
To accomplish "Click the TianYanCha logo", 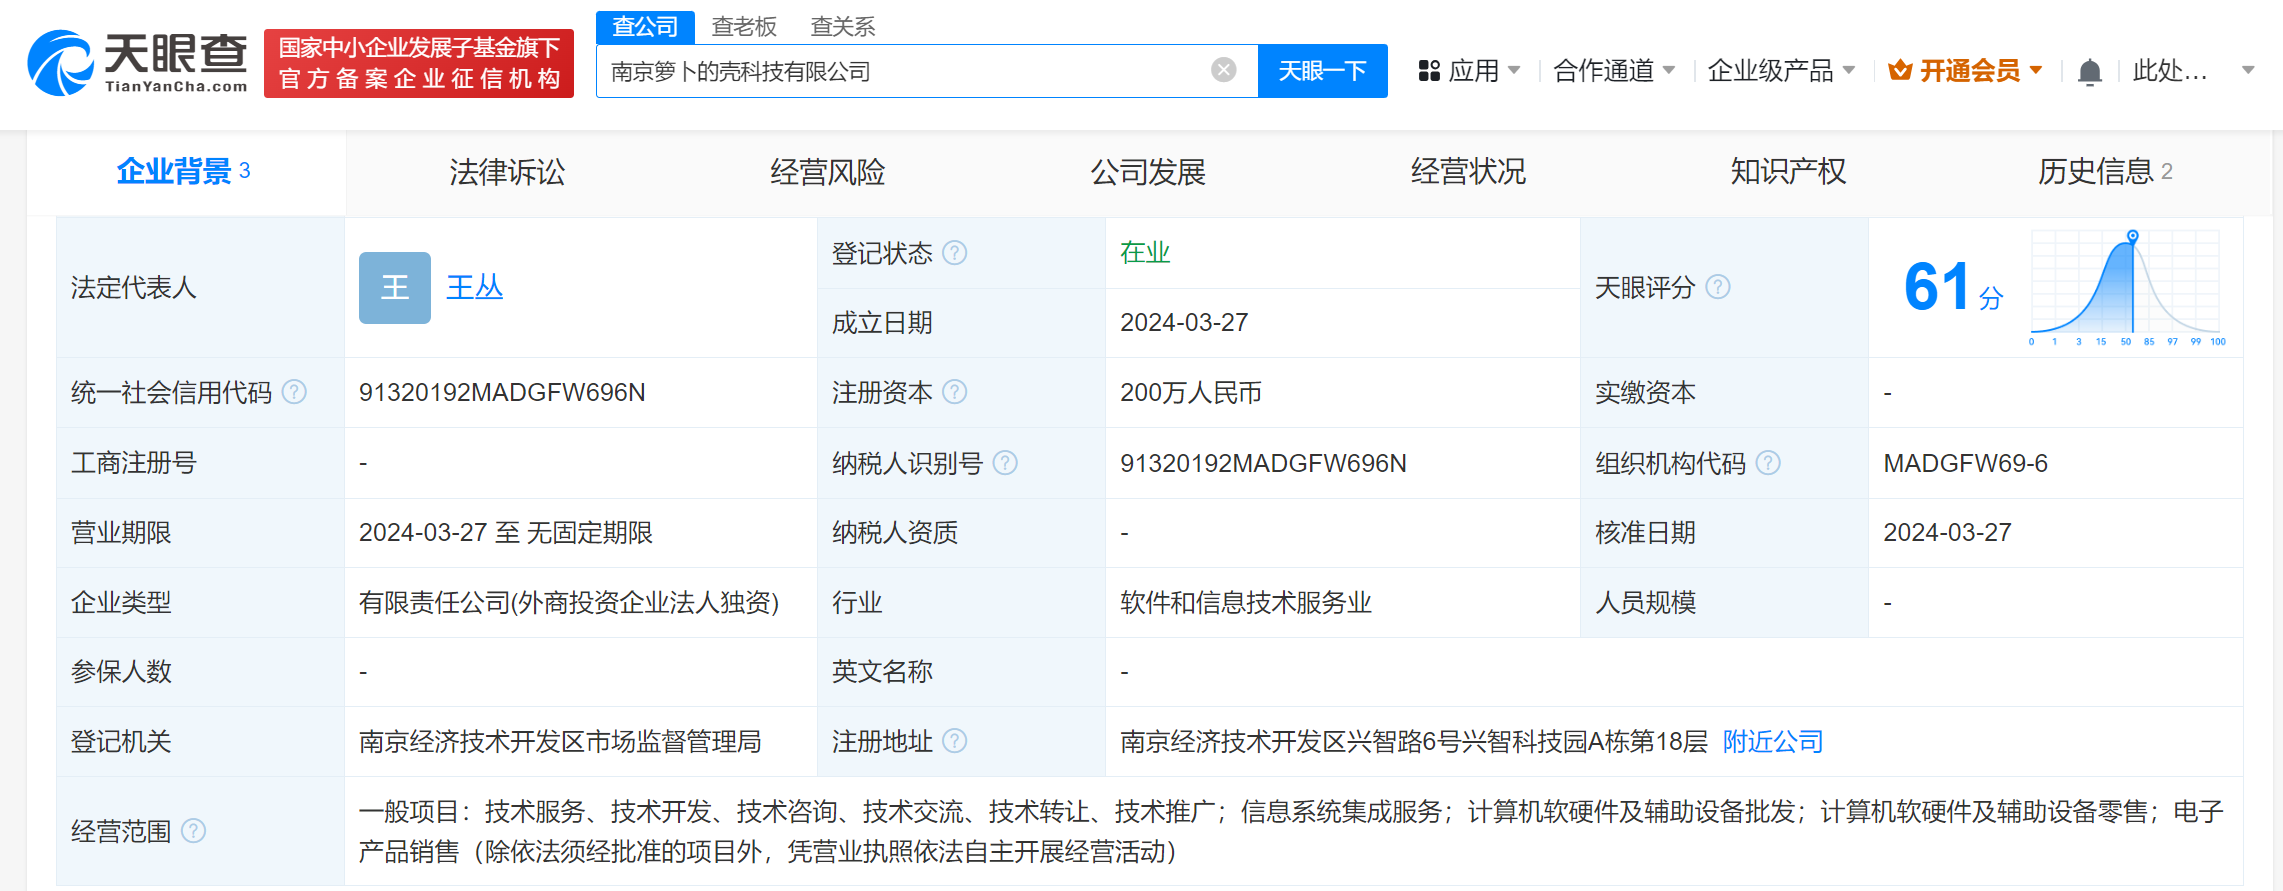I will [138, 63].
